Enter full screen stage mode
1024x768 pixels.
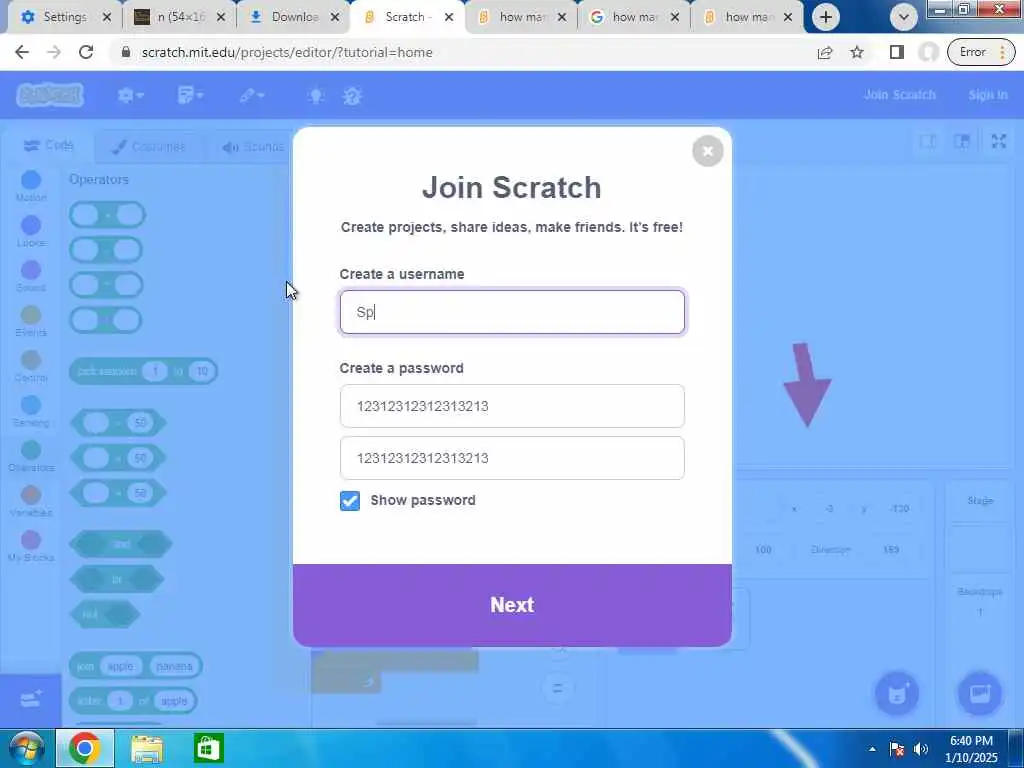pyautogui.click(x=999, y=141)
